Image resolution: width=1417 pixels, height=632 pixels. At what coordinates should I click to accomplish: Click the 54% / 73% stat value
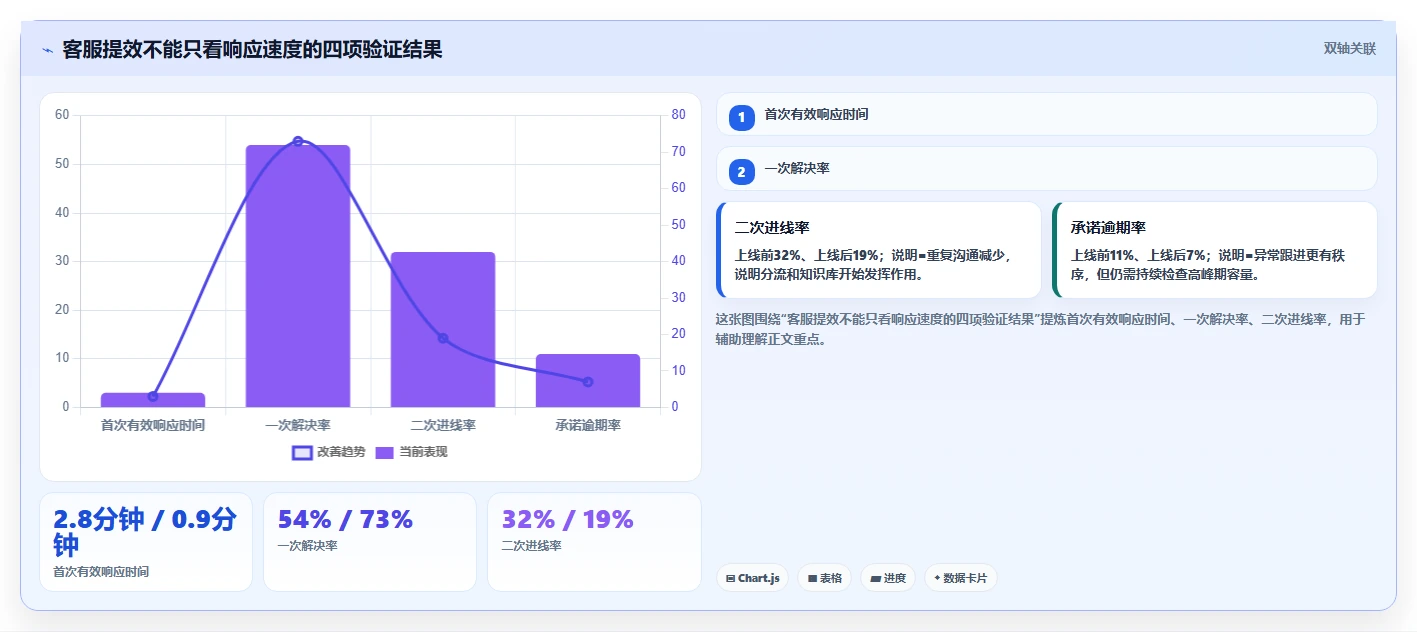click(x=345, y=519)
